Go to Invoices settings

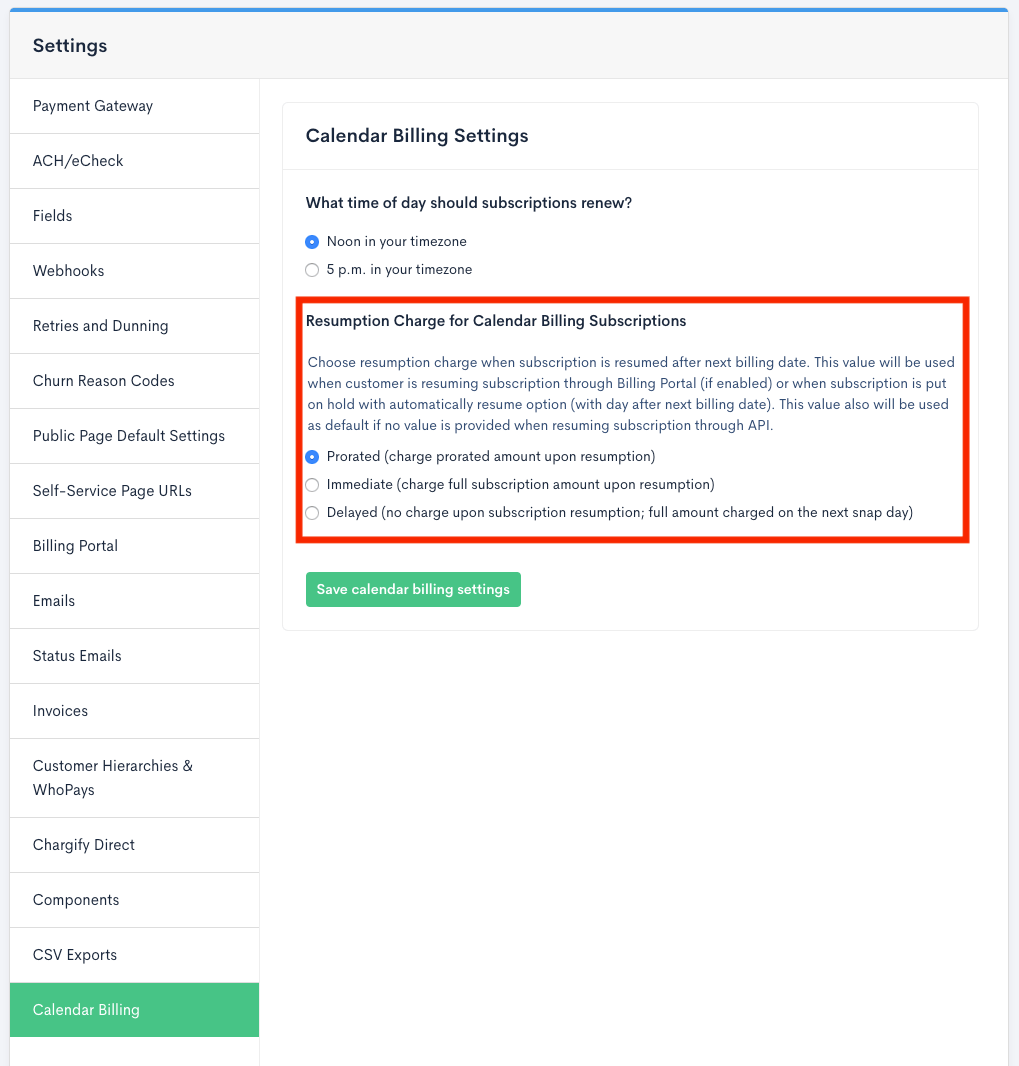click(61, 711)
